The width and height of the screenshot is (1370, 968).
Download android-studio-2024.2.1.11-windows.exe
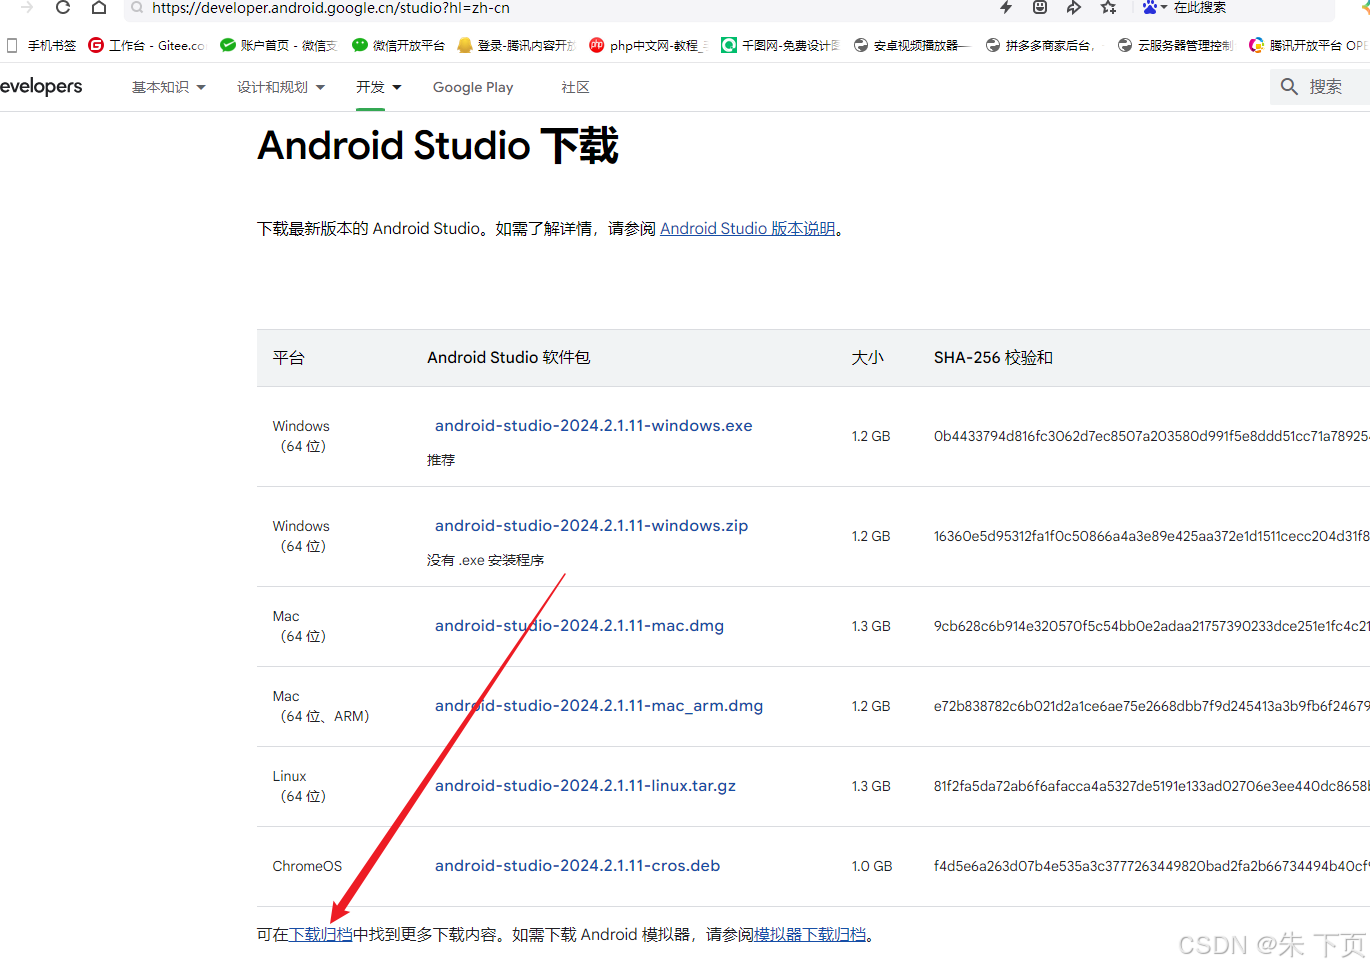pyautogui.click(x=593, y=425)
